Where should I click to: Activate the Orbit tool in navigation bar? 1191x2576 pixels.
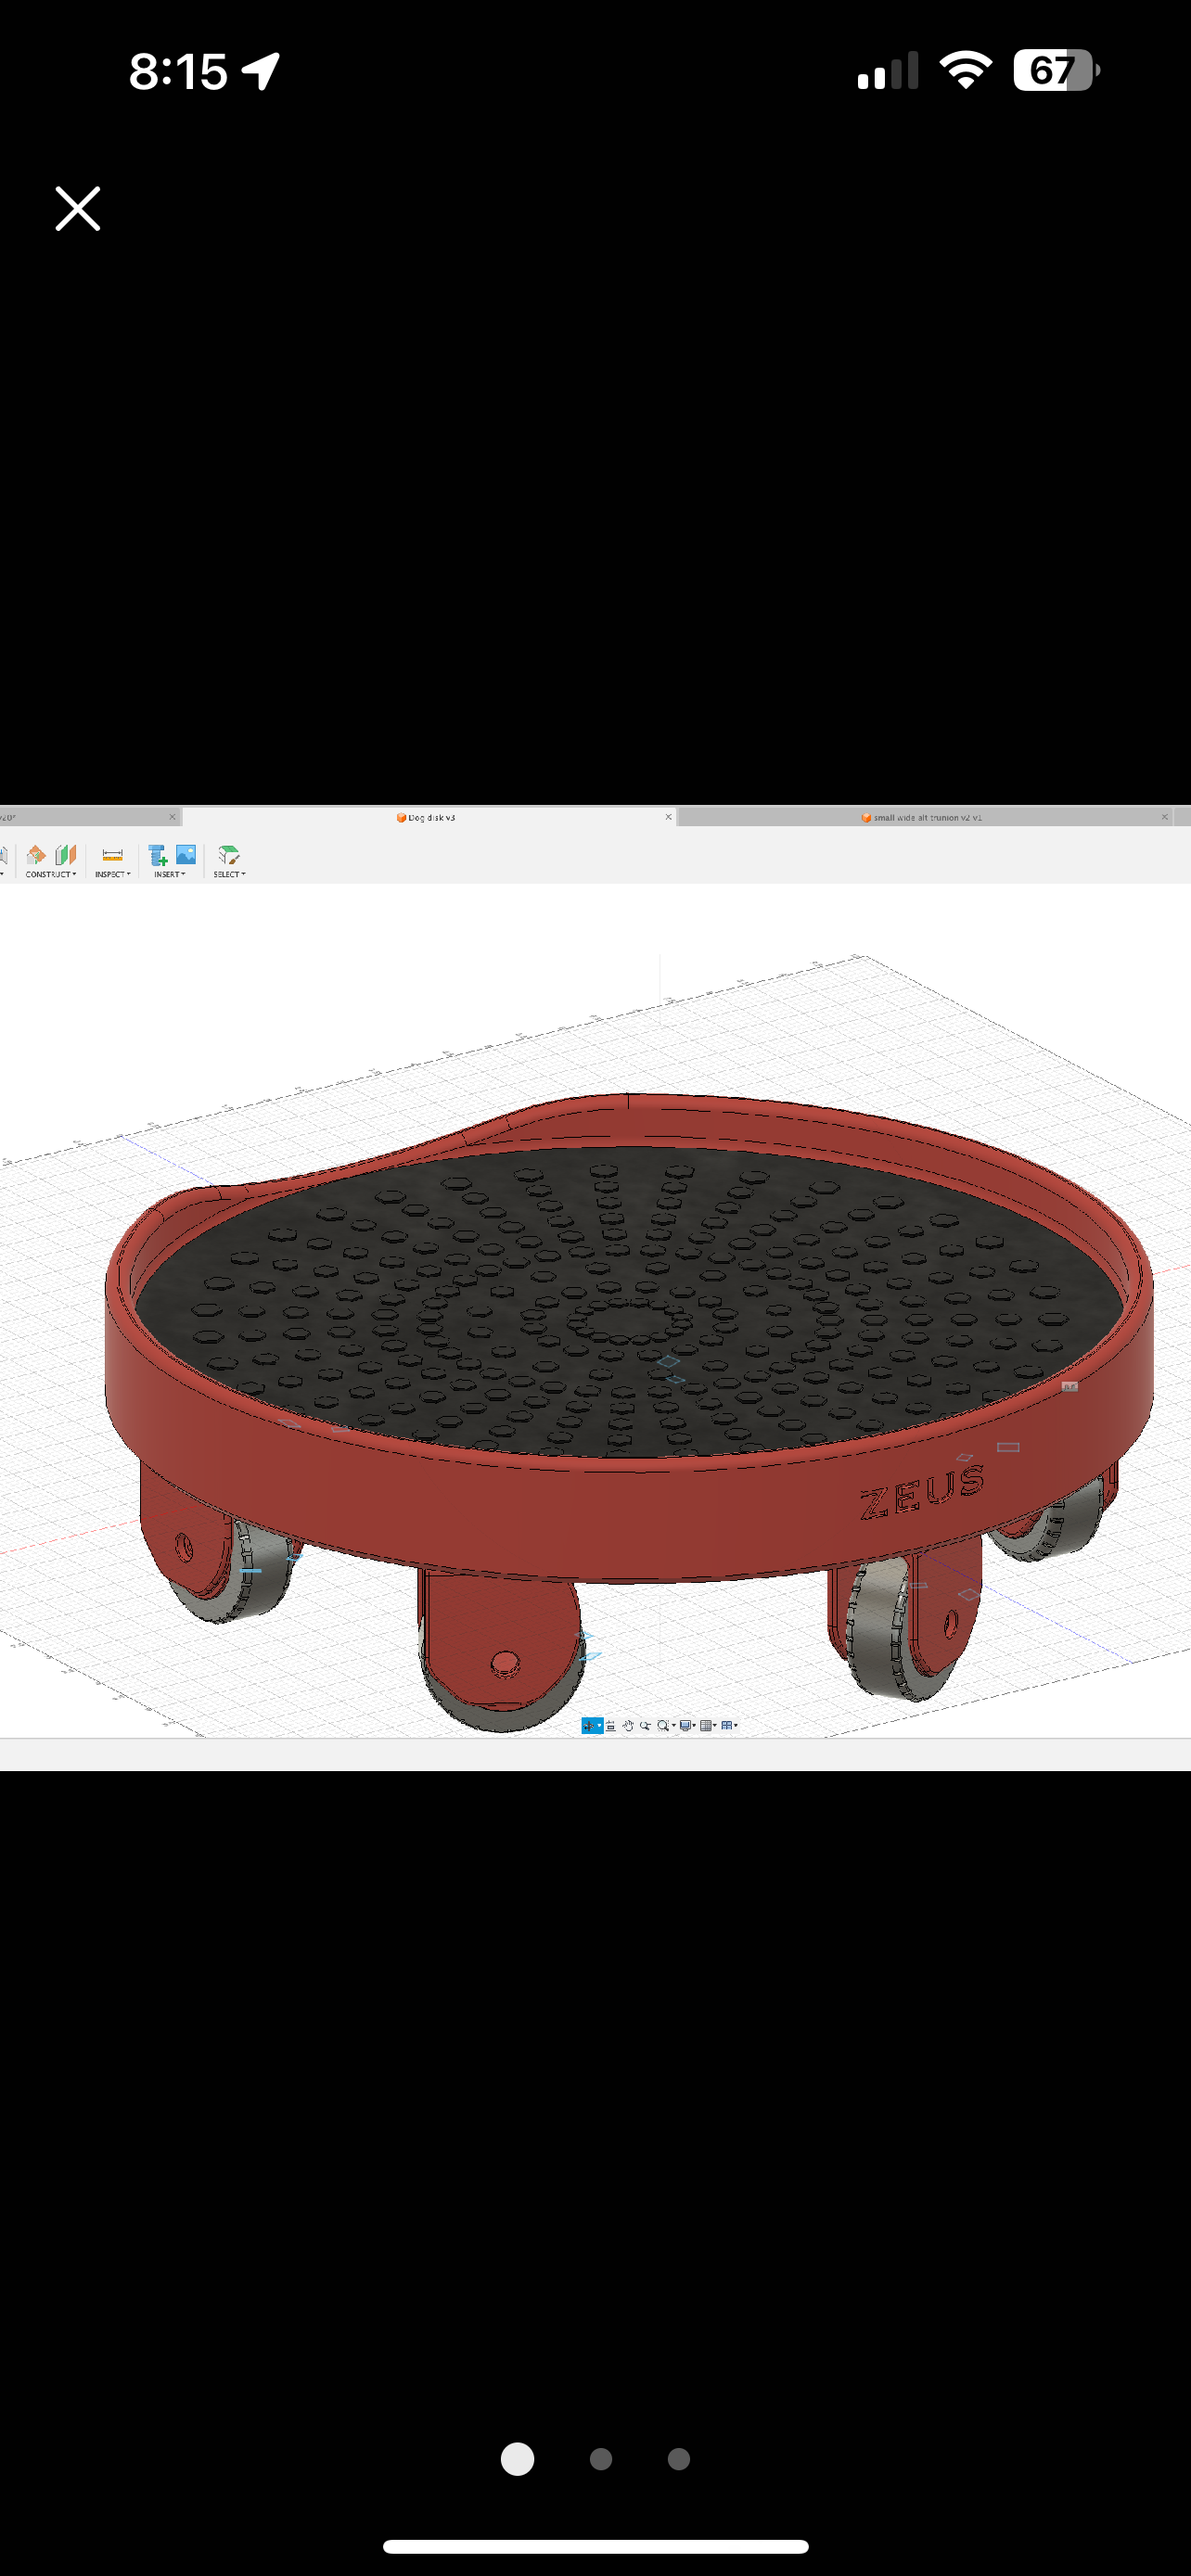589,1725
